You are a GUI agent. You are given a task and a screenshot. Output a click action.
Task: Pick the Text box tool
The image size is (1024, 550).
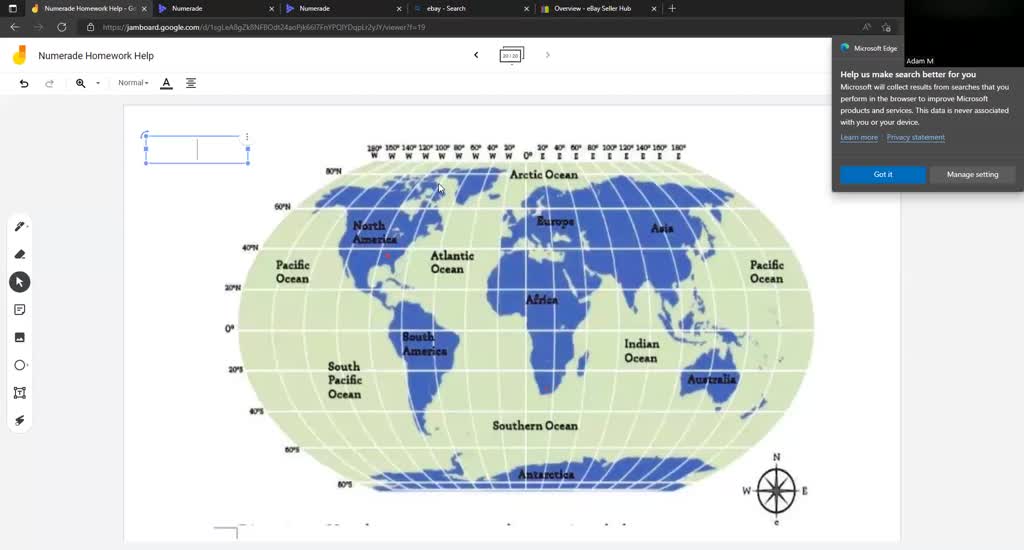(x=20, y=393)
